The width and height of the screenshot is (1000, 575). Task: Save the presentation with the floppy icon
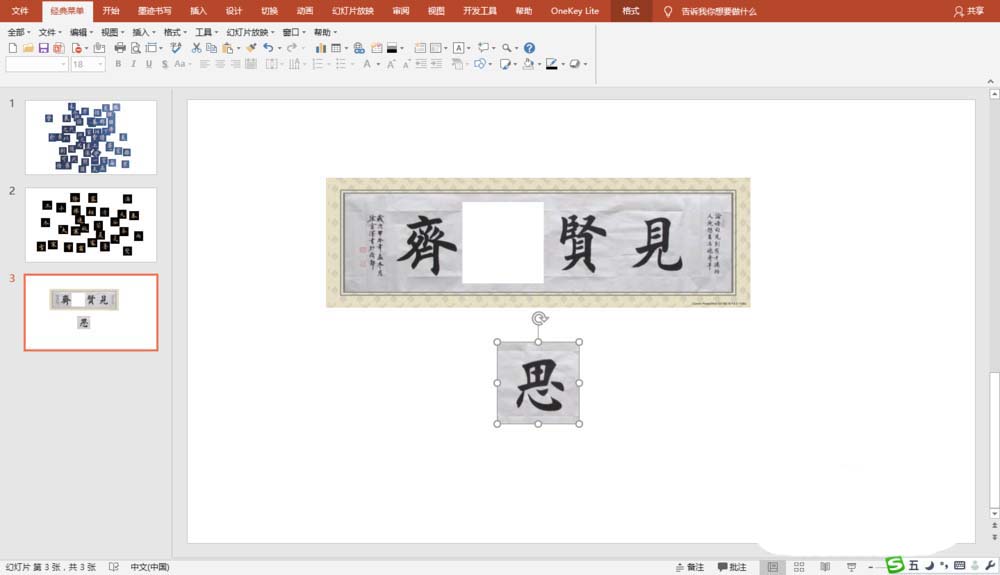click(43, 48)
